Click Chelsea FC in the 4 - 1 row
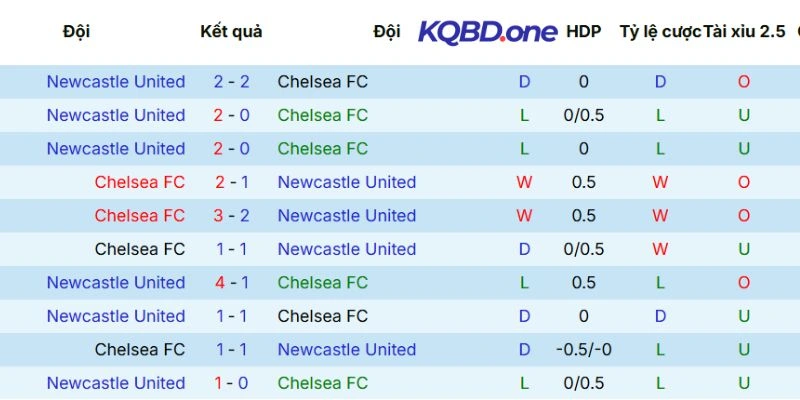800x400 pixels. [x=322, y=283]
